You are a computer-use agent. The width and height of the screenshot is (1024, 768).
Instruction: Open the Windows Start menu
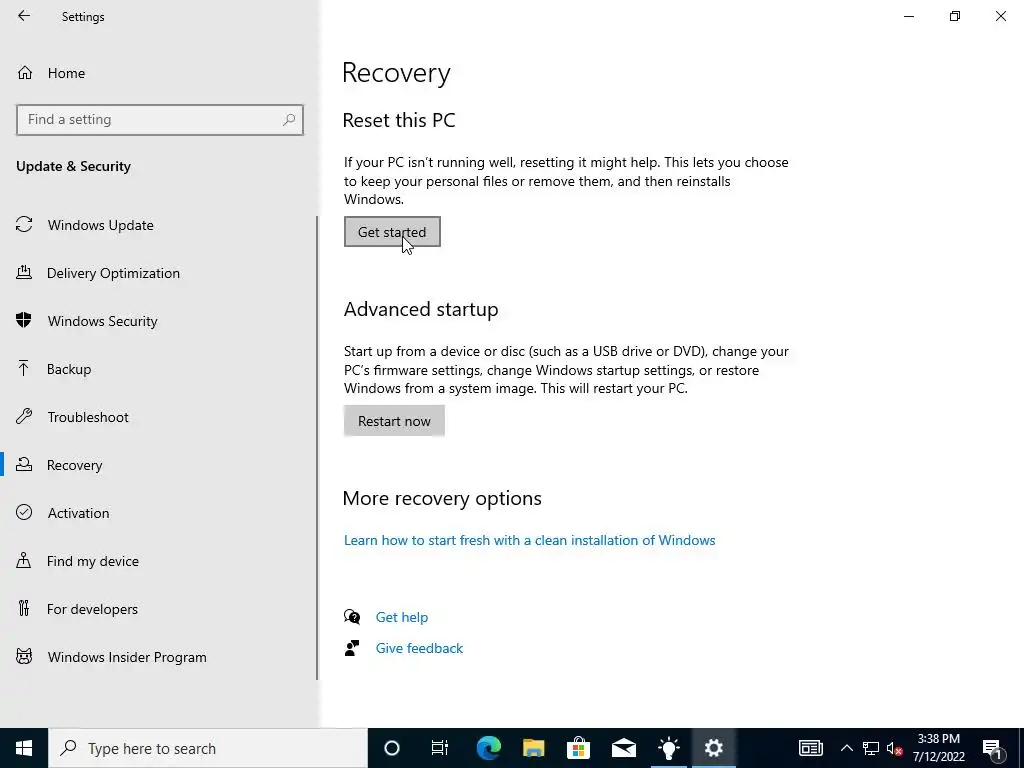pos(24,748)
